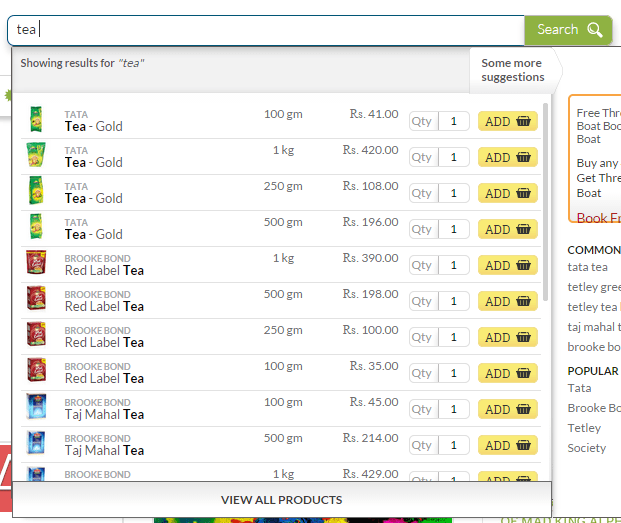
Task: Edit quantity for Tata Tea Gold 1 kg
Action: 454,157
